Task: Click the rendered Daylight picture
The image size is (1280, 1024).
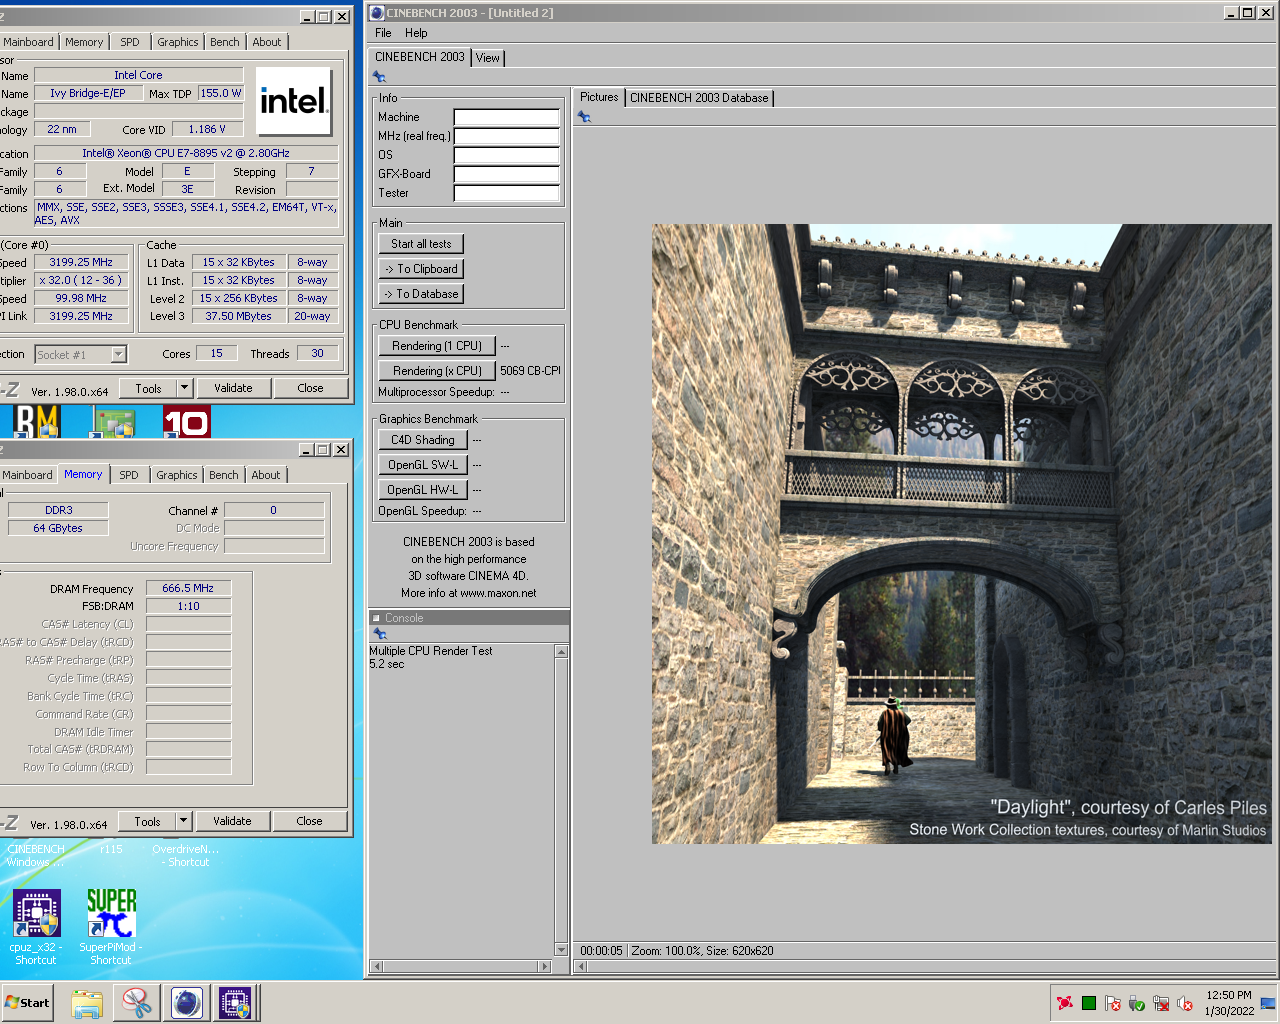Action: click(x=961, y=534)
